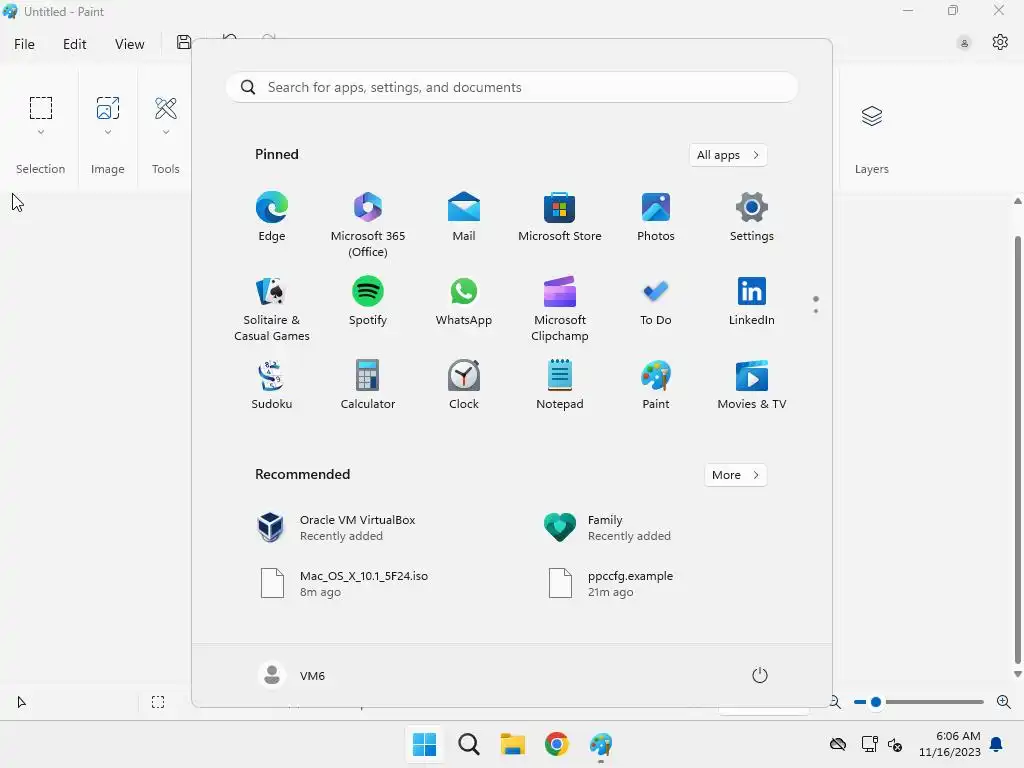
Task: Launch the Sudoku game
Action: tap(272, 385)
